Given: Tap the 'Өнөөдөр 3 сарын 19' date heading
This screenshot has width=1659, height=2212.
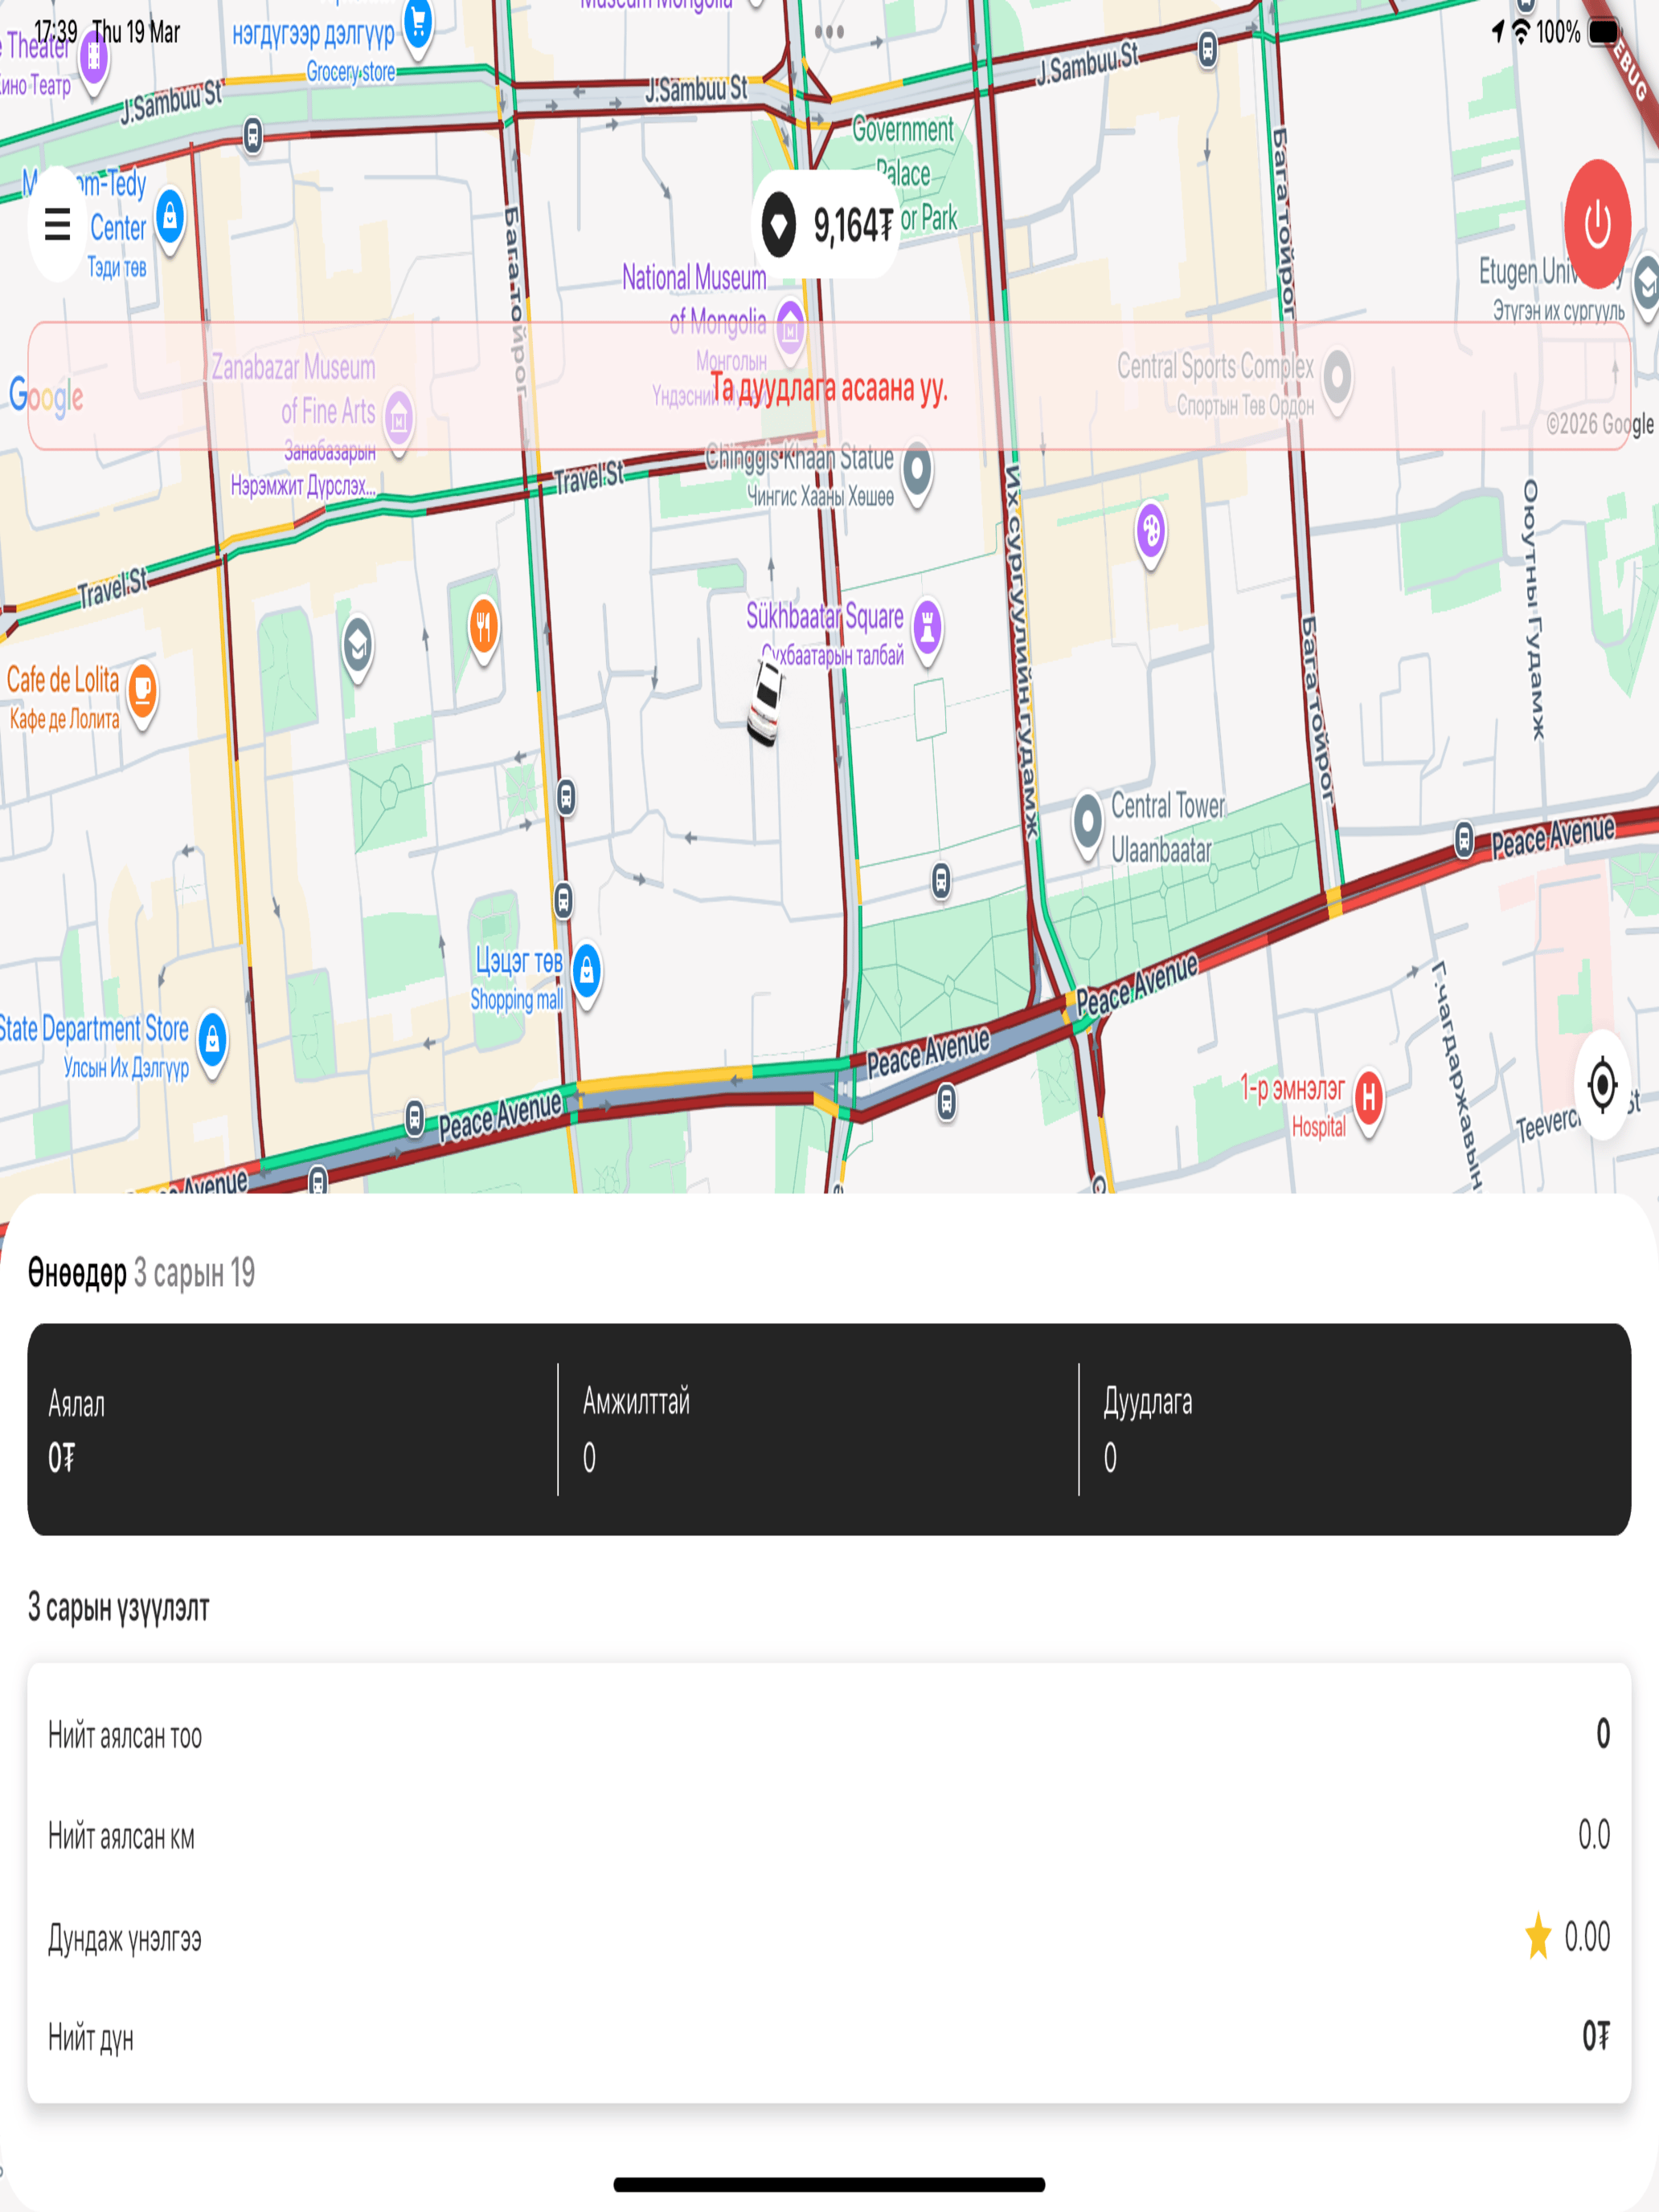Looking at the screenshot, I should point(141,1273).
